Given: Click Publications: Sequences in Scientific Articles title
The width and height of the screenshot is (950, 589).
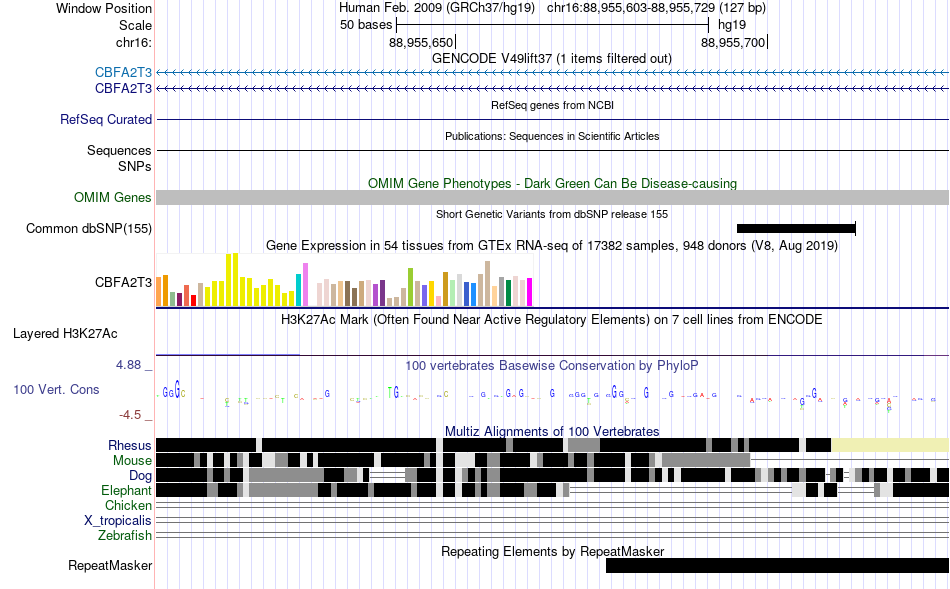Looking at the screenshot, I should (x=552, y=136).
